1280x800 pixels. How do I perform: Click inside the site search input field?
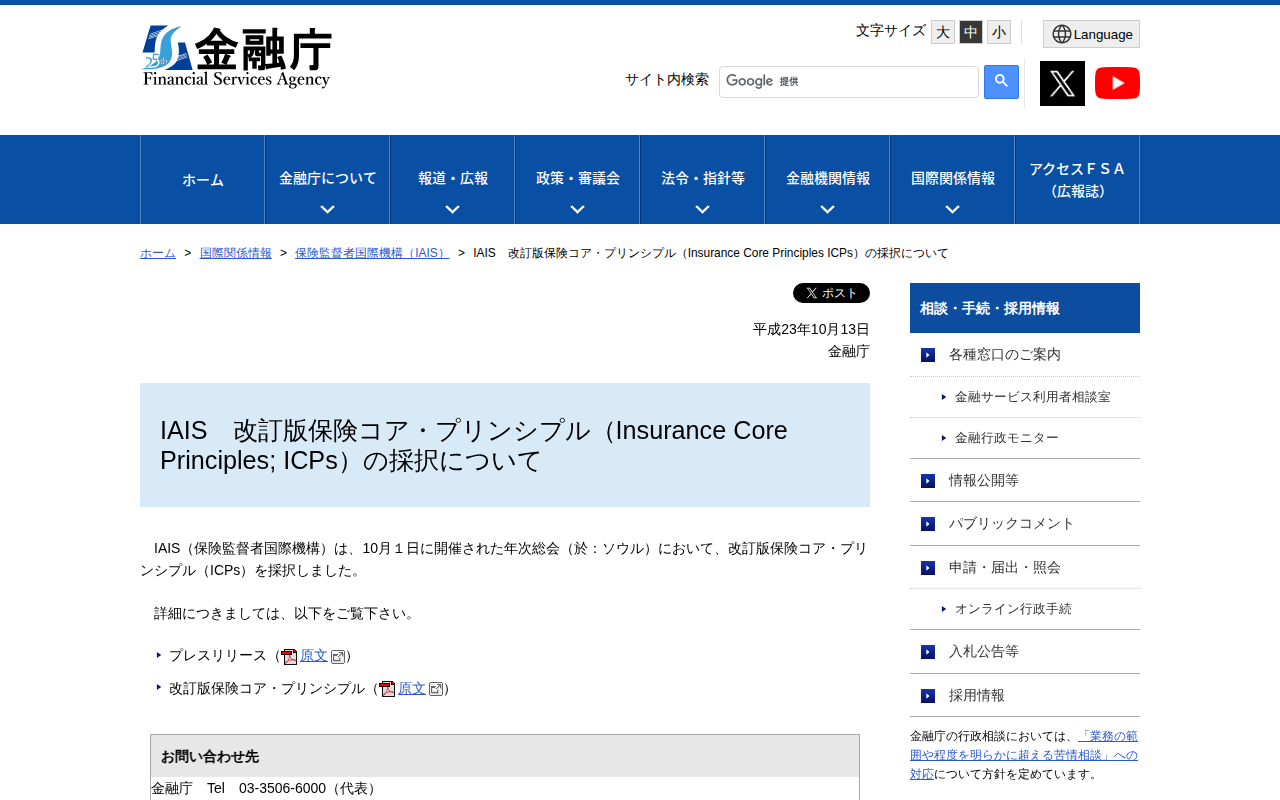pos(849,82)
